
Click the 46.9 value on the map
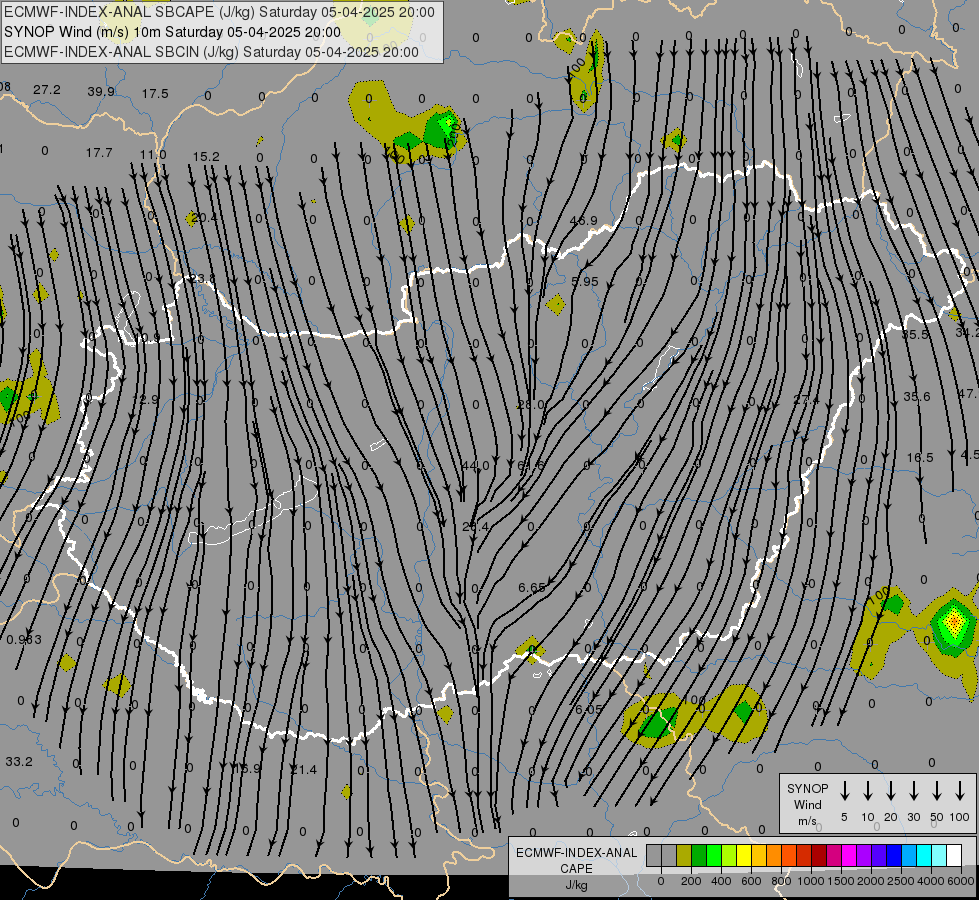(584, 220)
